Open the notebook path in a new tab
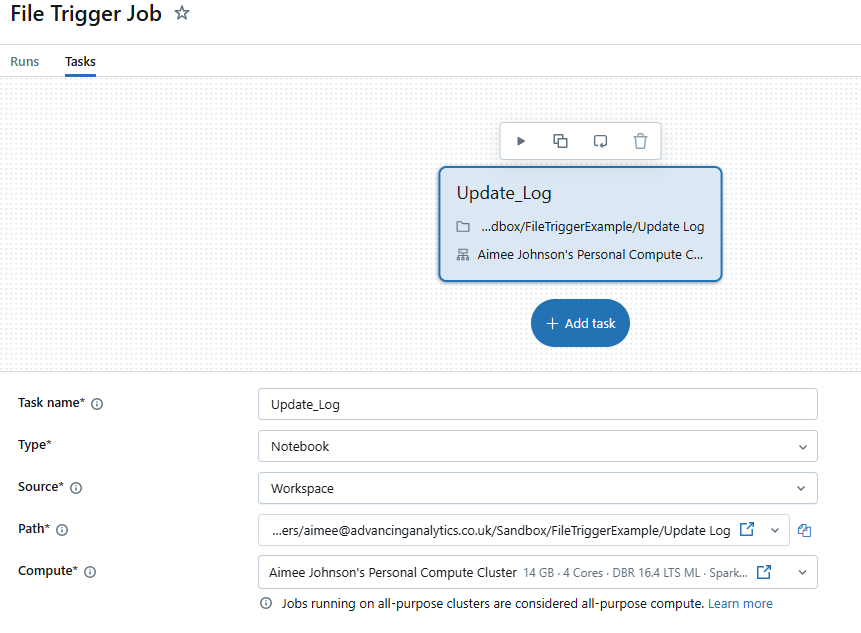The height and width of the screenshot is (633, 861). [747, 530]
